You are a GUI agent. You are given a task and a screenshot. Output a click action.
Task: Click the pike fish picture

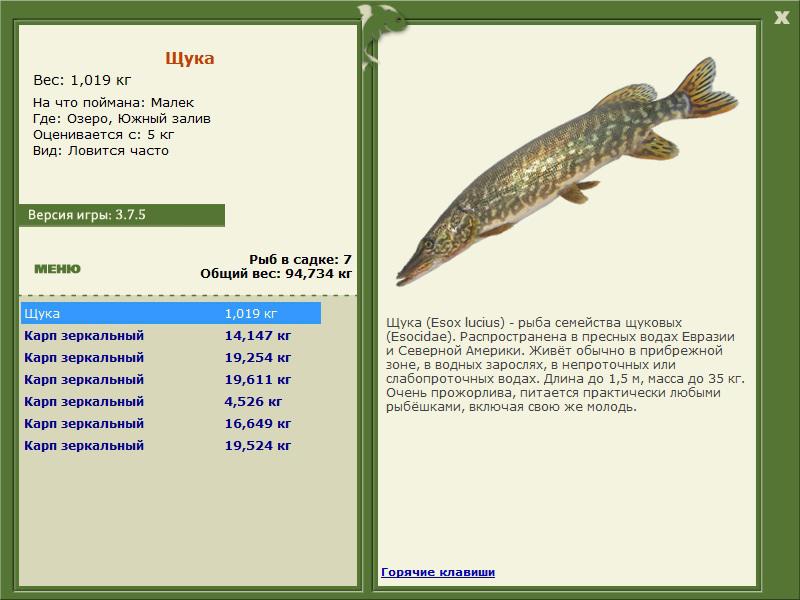click(x=566, y=171)
